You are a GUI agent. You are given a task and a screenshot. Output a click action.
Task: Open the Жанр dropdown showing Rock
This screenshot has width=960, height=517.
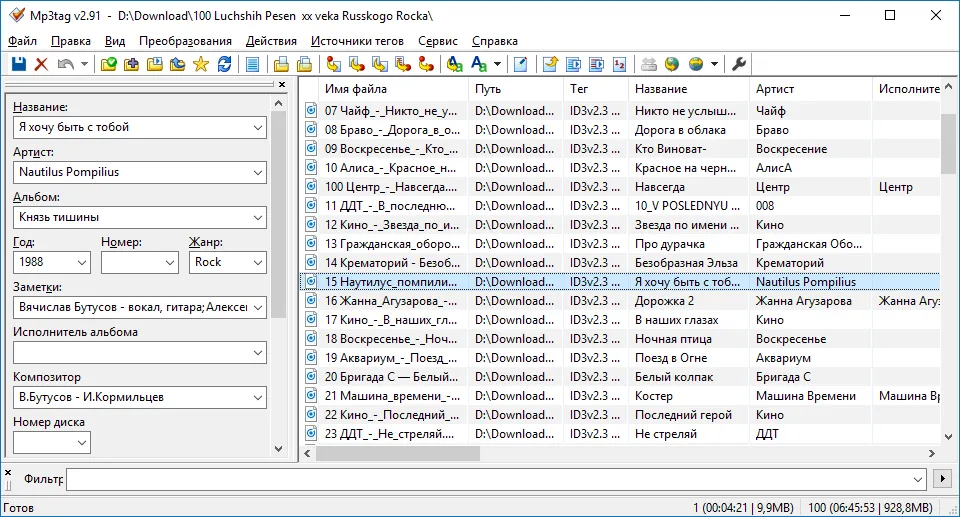pyautogui.click(x=258, y=263)
